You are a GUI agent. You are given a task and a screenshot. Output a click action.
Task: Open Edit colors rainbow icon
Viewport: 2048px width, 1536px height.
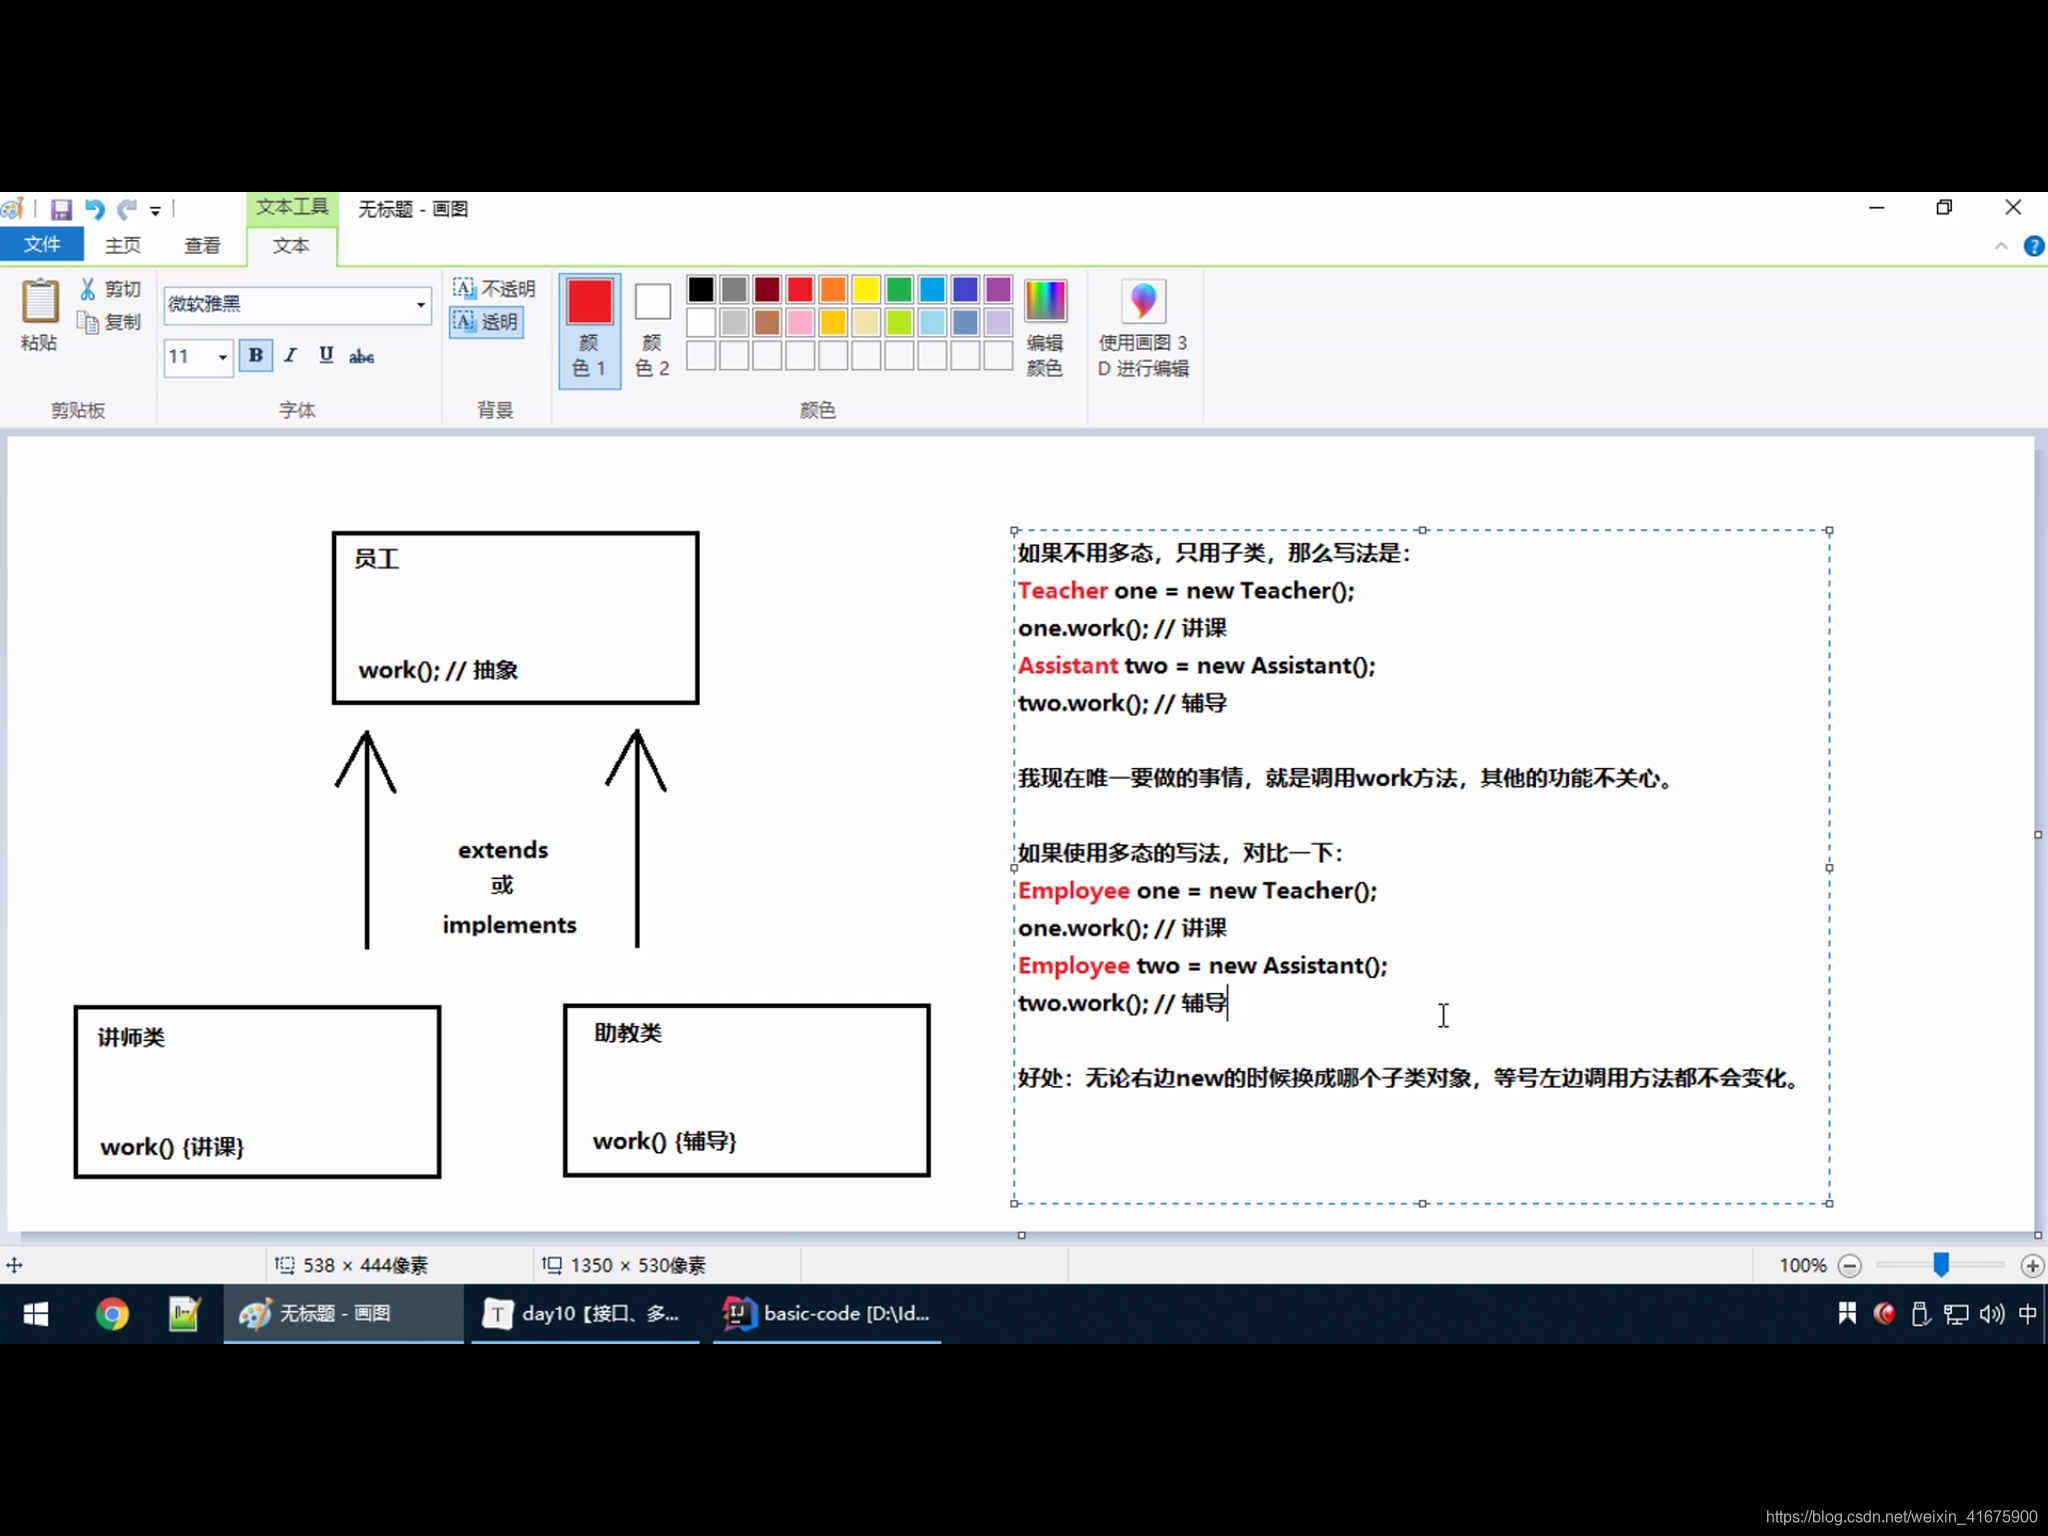1045,301
